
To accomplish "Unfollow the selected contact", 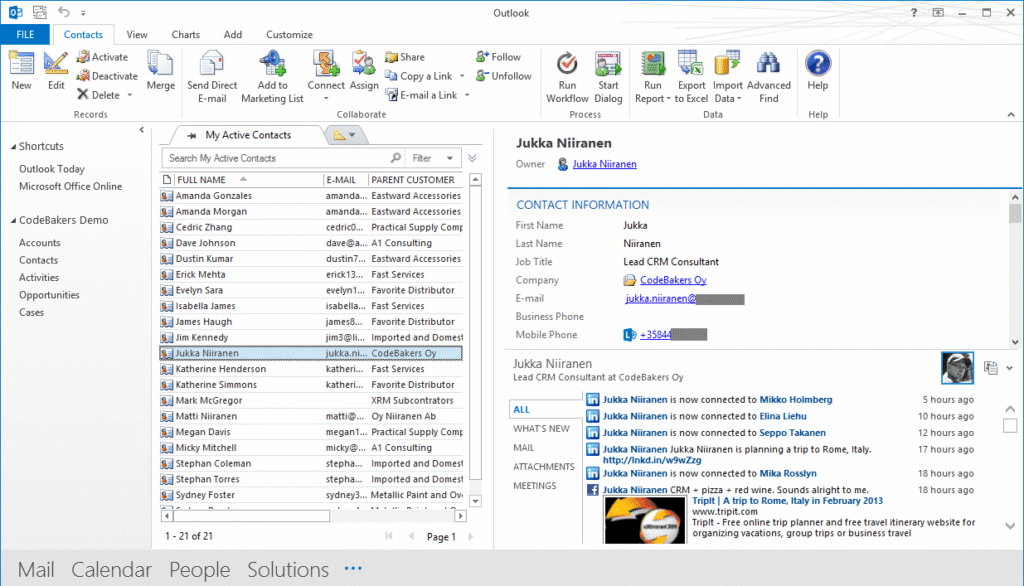I will (504, 76).
